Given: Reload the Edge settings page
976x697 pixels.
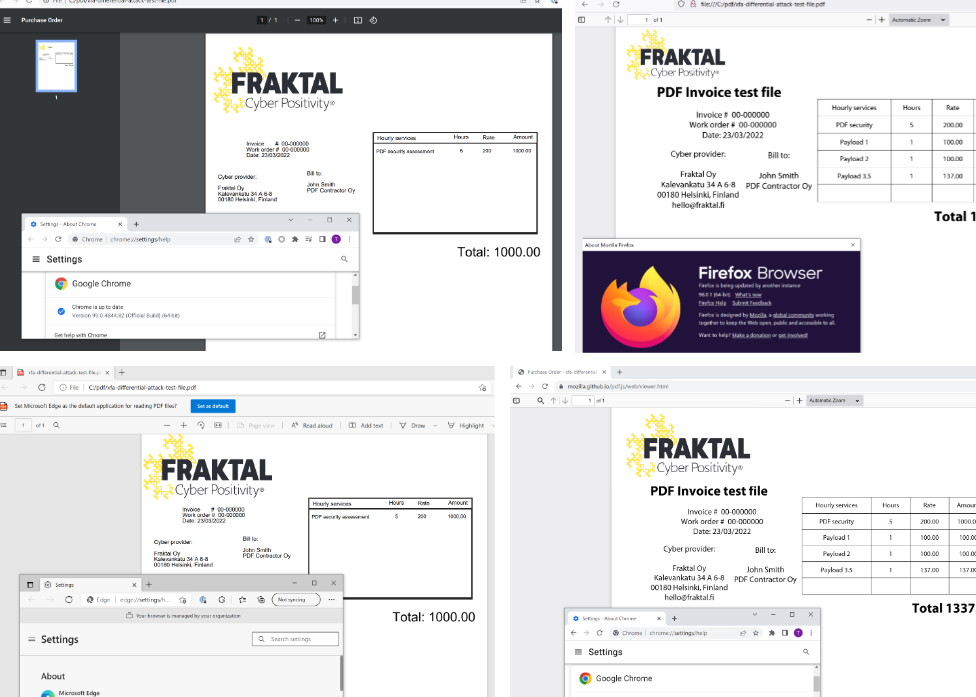Looking at the screenshot, I should coord(69,600).
